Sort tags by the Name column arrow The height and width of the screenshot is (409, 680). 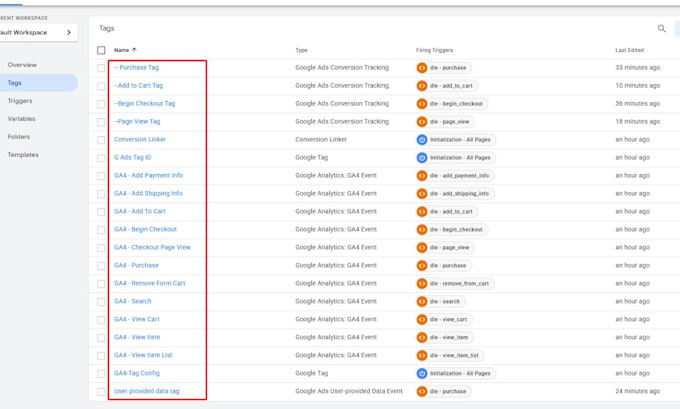tap(134, 50)
